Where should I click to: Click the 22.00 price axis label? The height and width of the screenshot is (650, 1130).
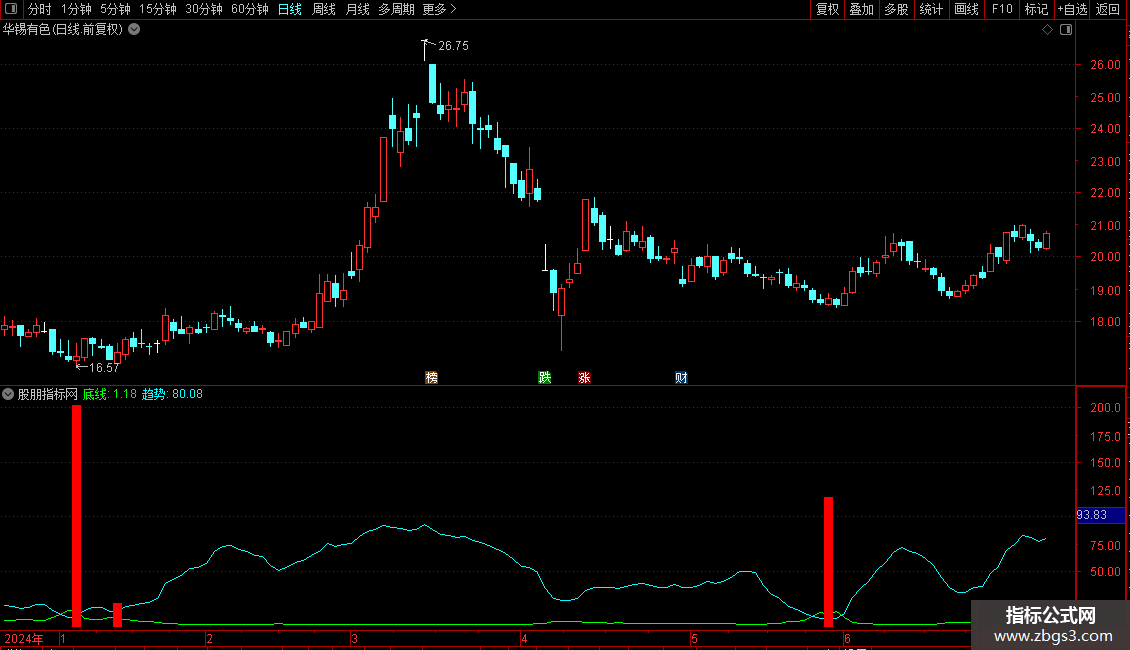[1105, 193]
